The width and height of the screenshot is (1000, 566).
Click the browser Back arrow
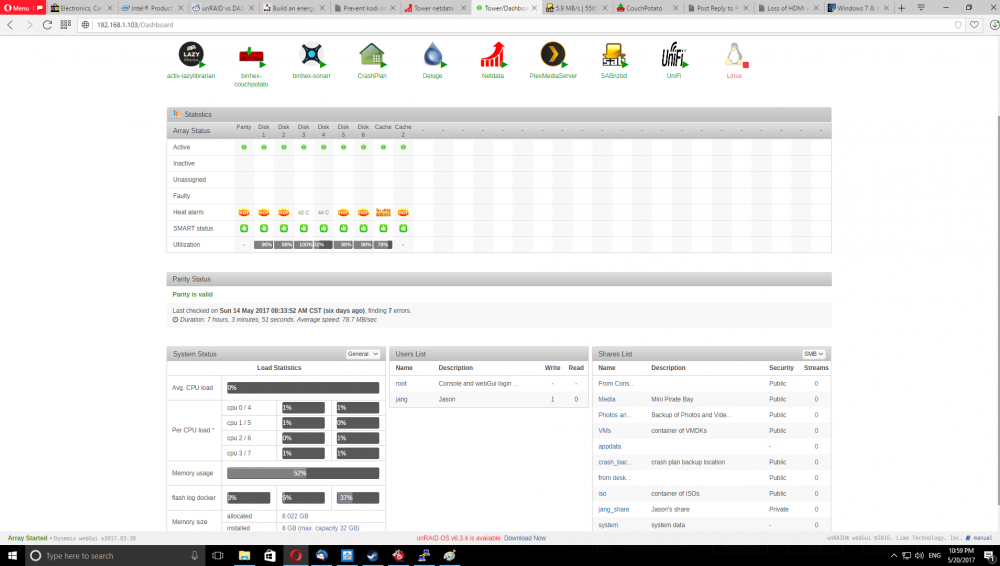(10, 25)
